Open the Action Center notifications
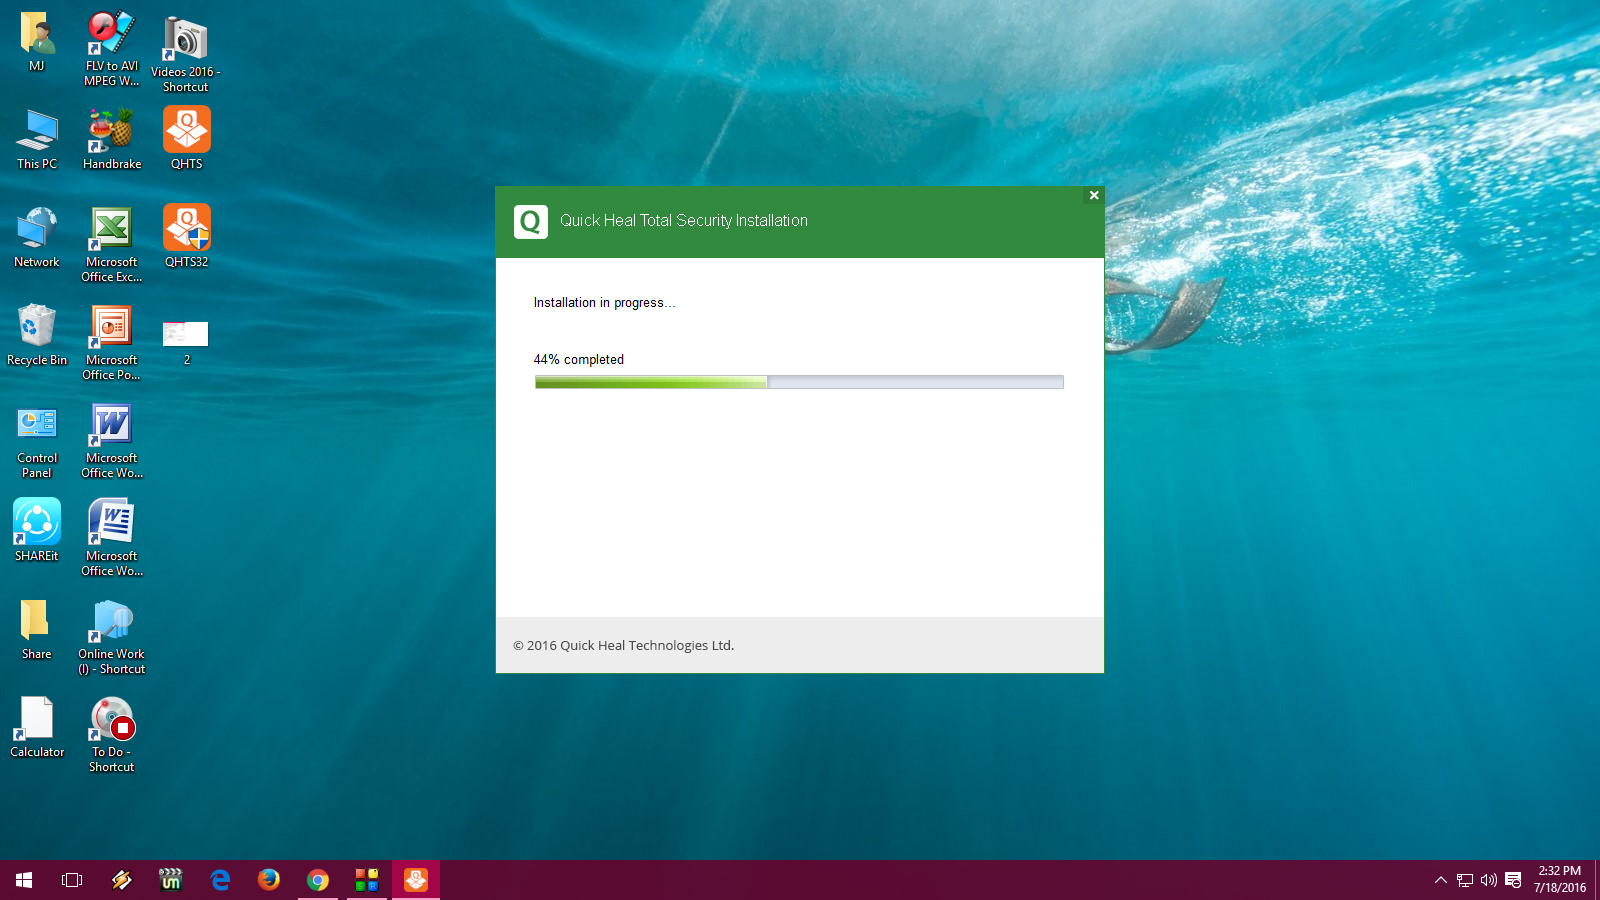 click(x=1513, y=880)
